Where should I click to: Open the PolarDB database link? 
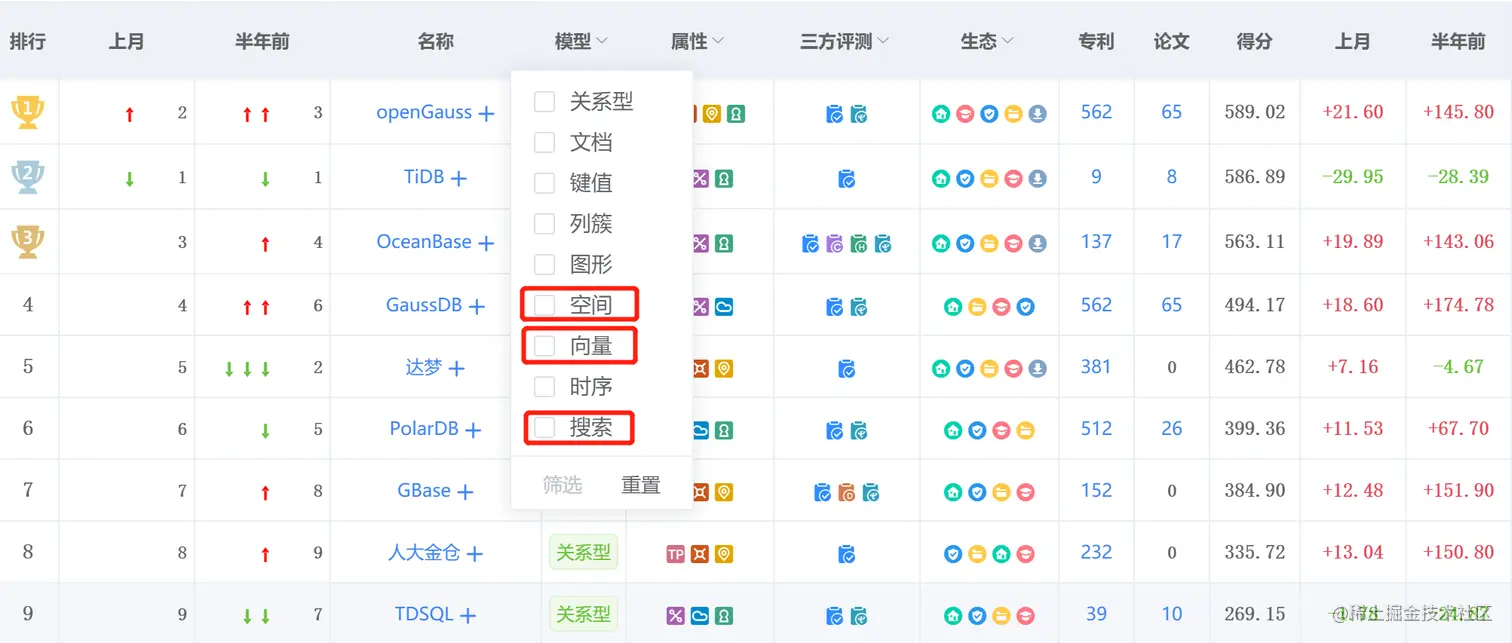[x=424, y=428]
